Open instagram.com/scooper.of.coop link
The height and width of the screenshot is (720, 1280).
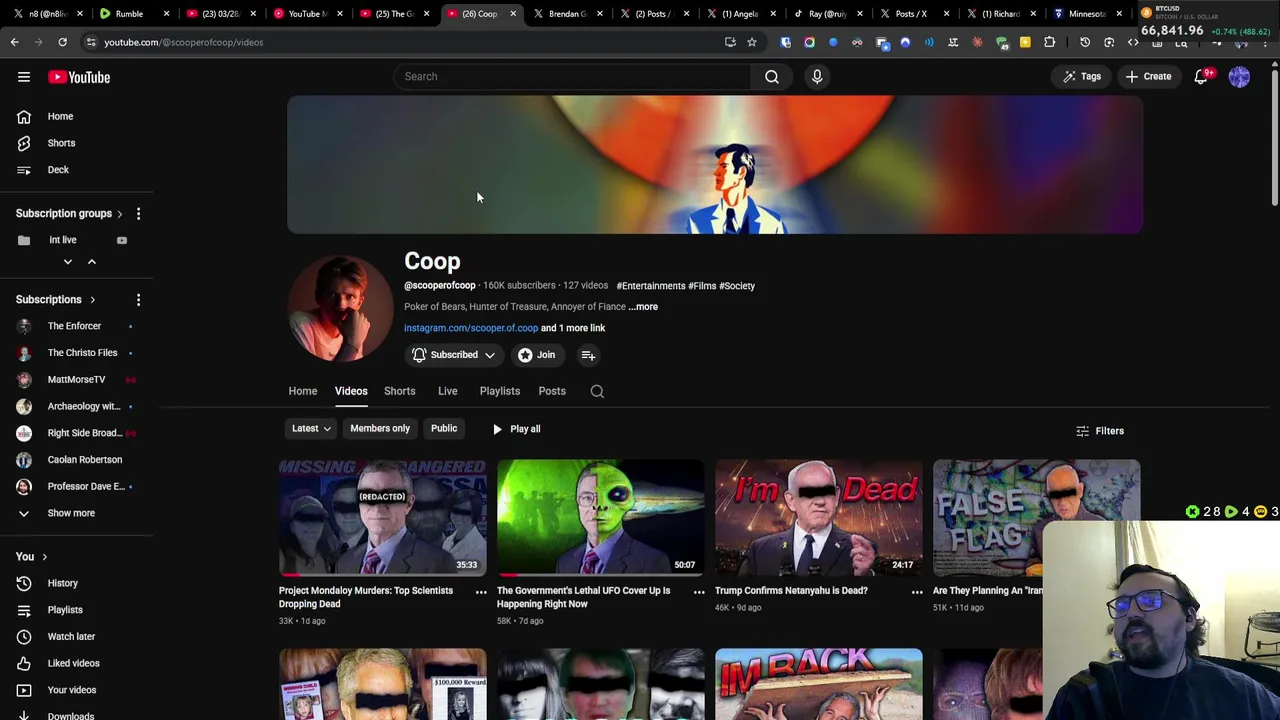[471, 328]
